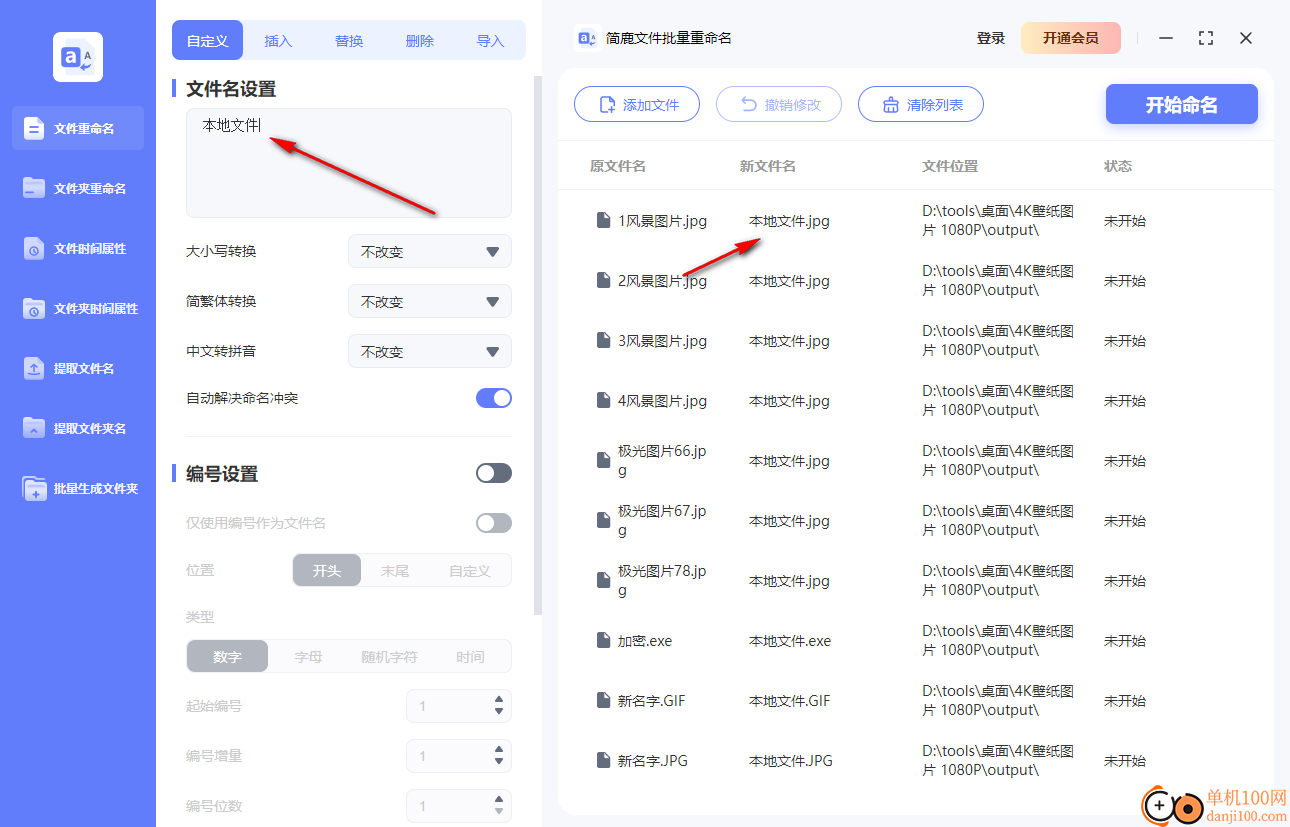Click 开通会员 button
Screen dimensions: 1290x827
click(x=1071, y=38)
